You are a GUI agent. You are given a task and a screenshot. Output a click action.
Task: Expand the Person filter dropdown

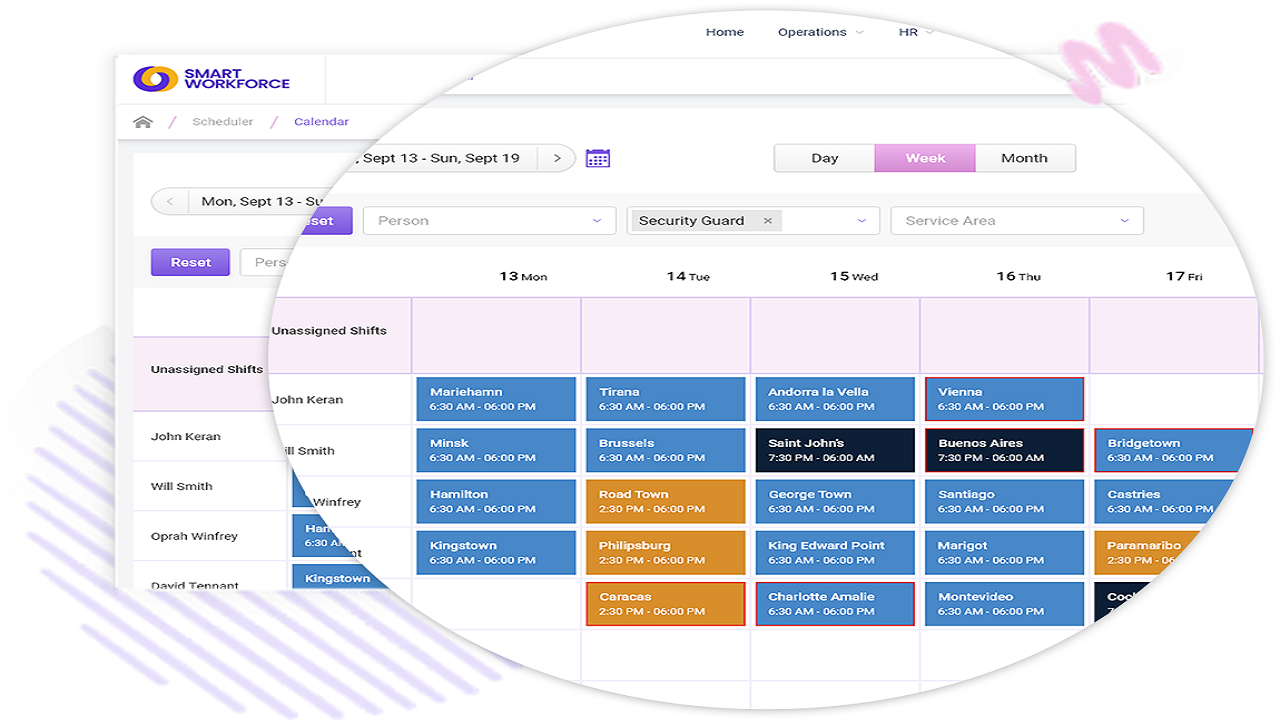[597, 221]
